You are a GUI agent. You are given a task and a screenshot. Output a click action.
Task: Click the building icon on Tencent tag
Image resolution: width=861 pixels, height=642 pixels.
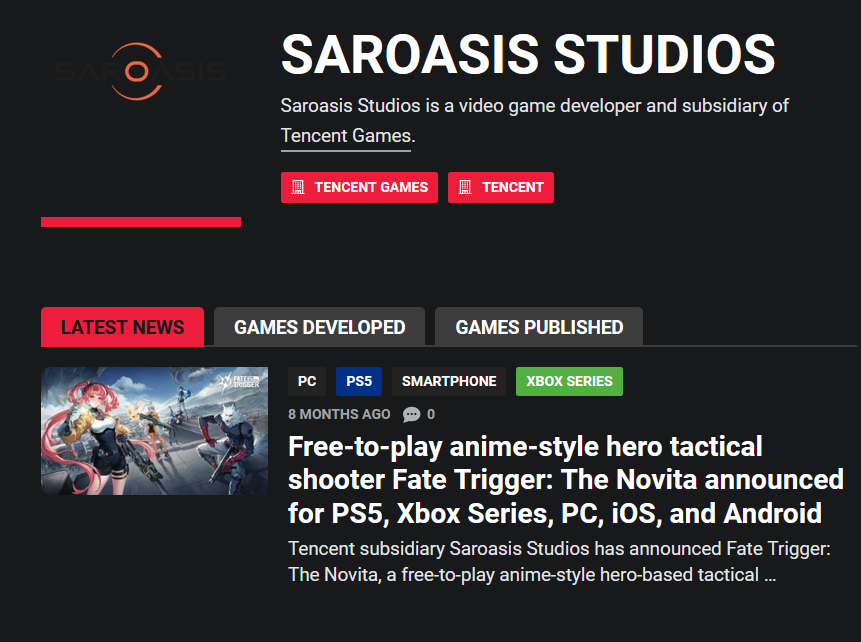pyautogui.click(x=465, y=187)
